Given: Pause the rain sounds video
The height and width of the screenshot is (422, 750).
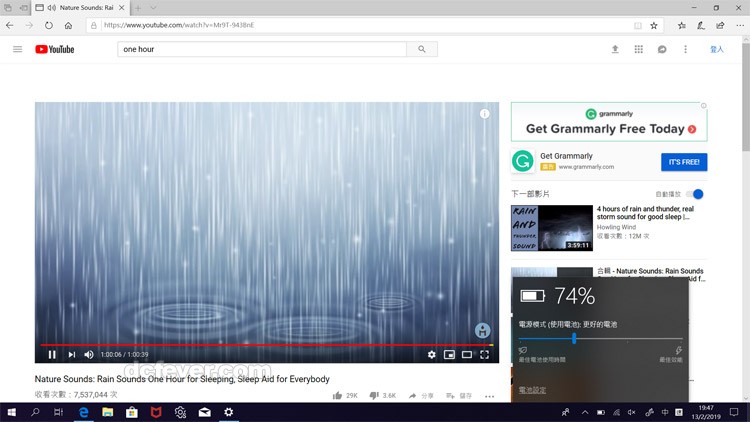Looking at the screenshot, I should point(52,355).
